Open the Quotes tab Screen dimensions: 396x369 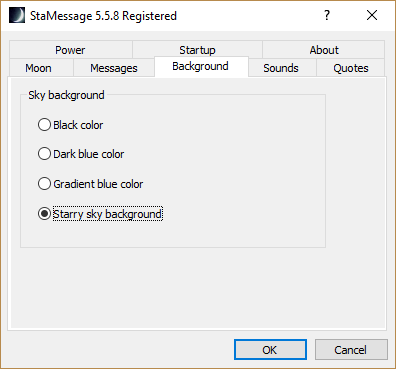pos(350,68)
